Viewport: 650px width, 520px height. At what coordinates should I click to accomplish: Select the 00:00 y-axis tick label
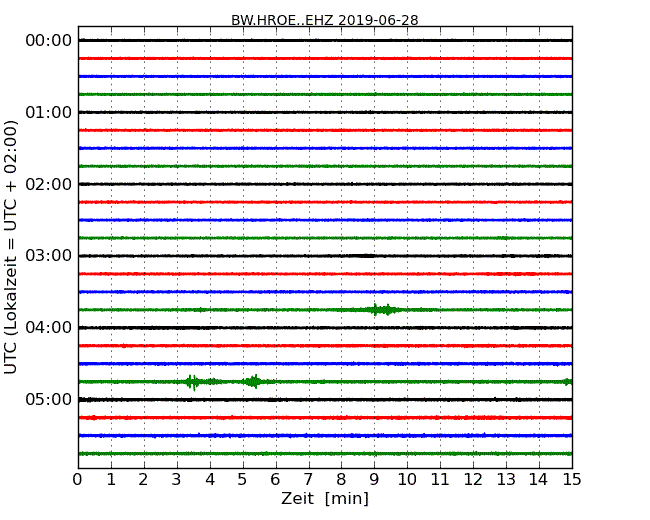[49, 41]
